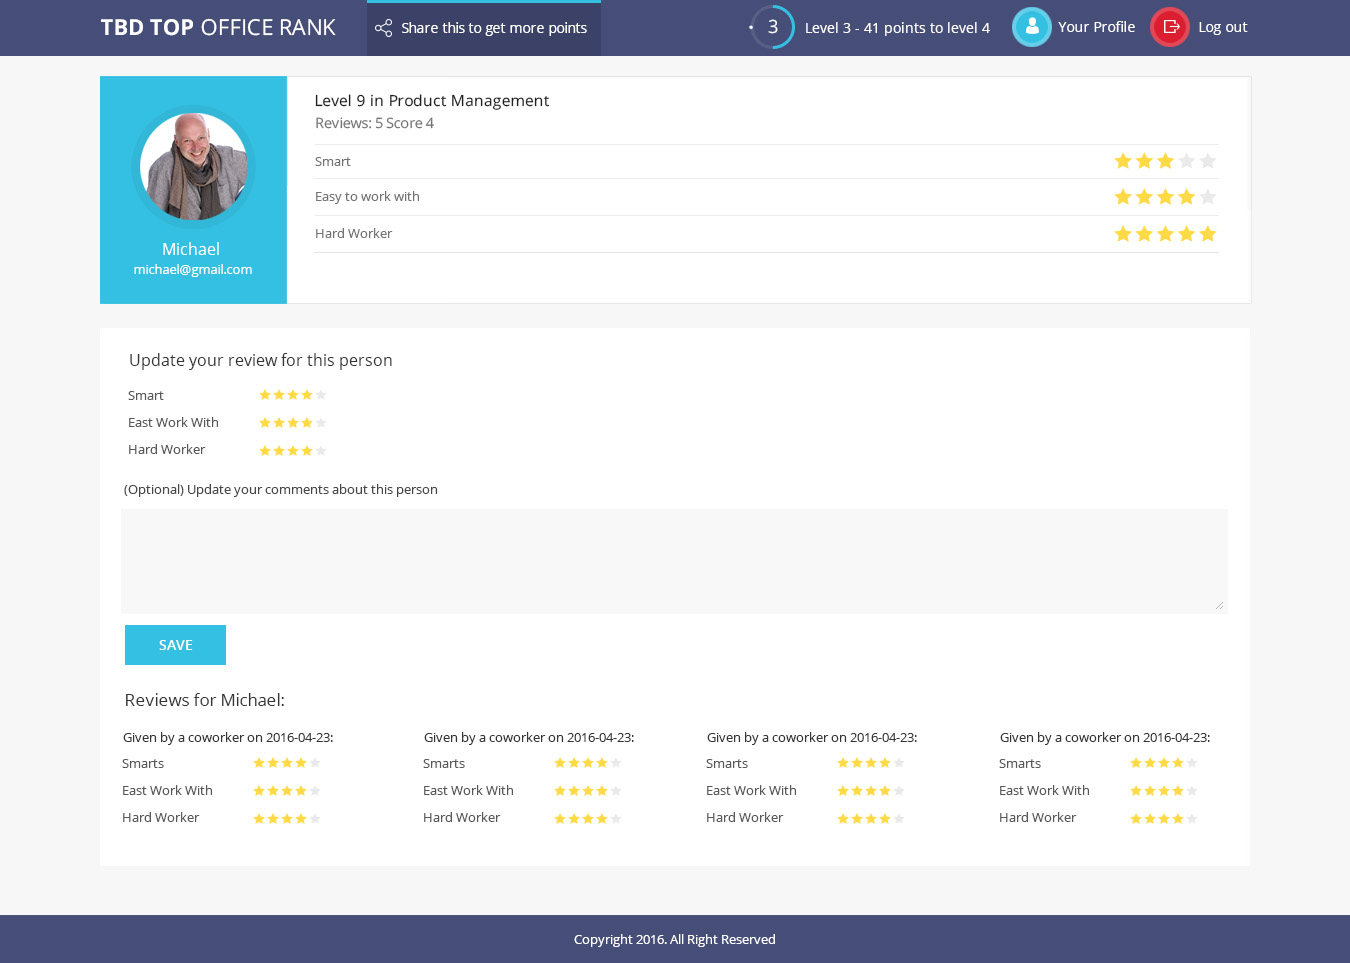1350x963 pixels.
Task: Click michael@gmail.com email text
Action: (x=192, y=268)
